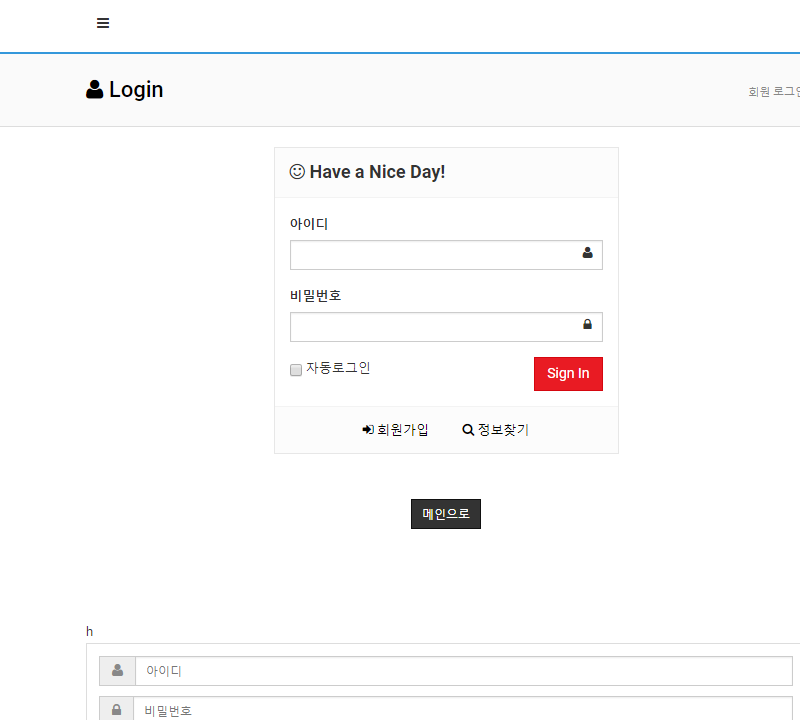The image size is (800, 720).
Task: Click bottom input with 아이디 placeholder
Action: tap(463, 671)
